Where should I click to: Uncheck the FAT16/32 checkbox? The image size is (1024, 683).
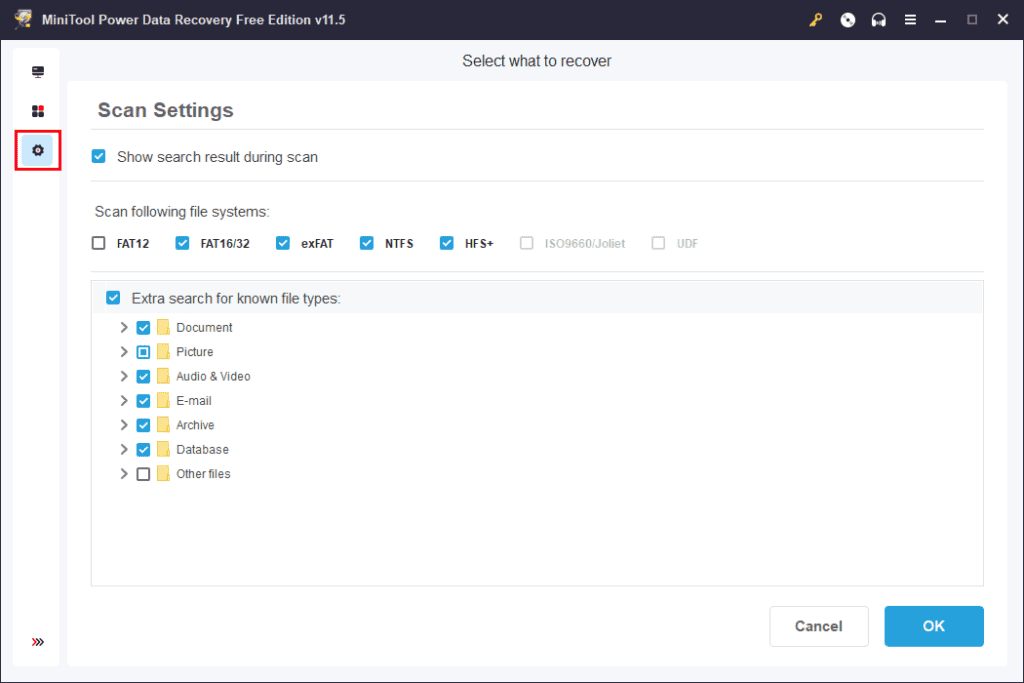182,243
